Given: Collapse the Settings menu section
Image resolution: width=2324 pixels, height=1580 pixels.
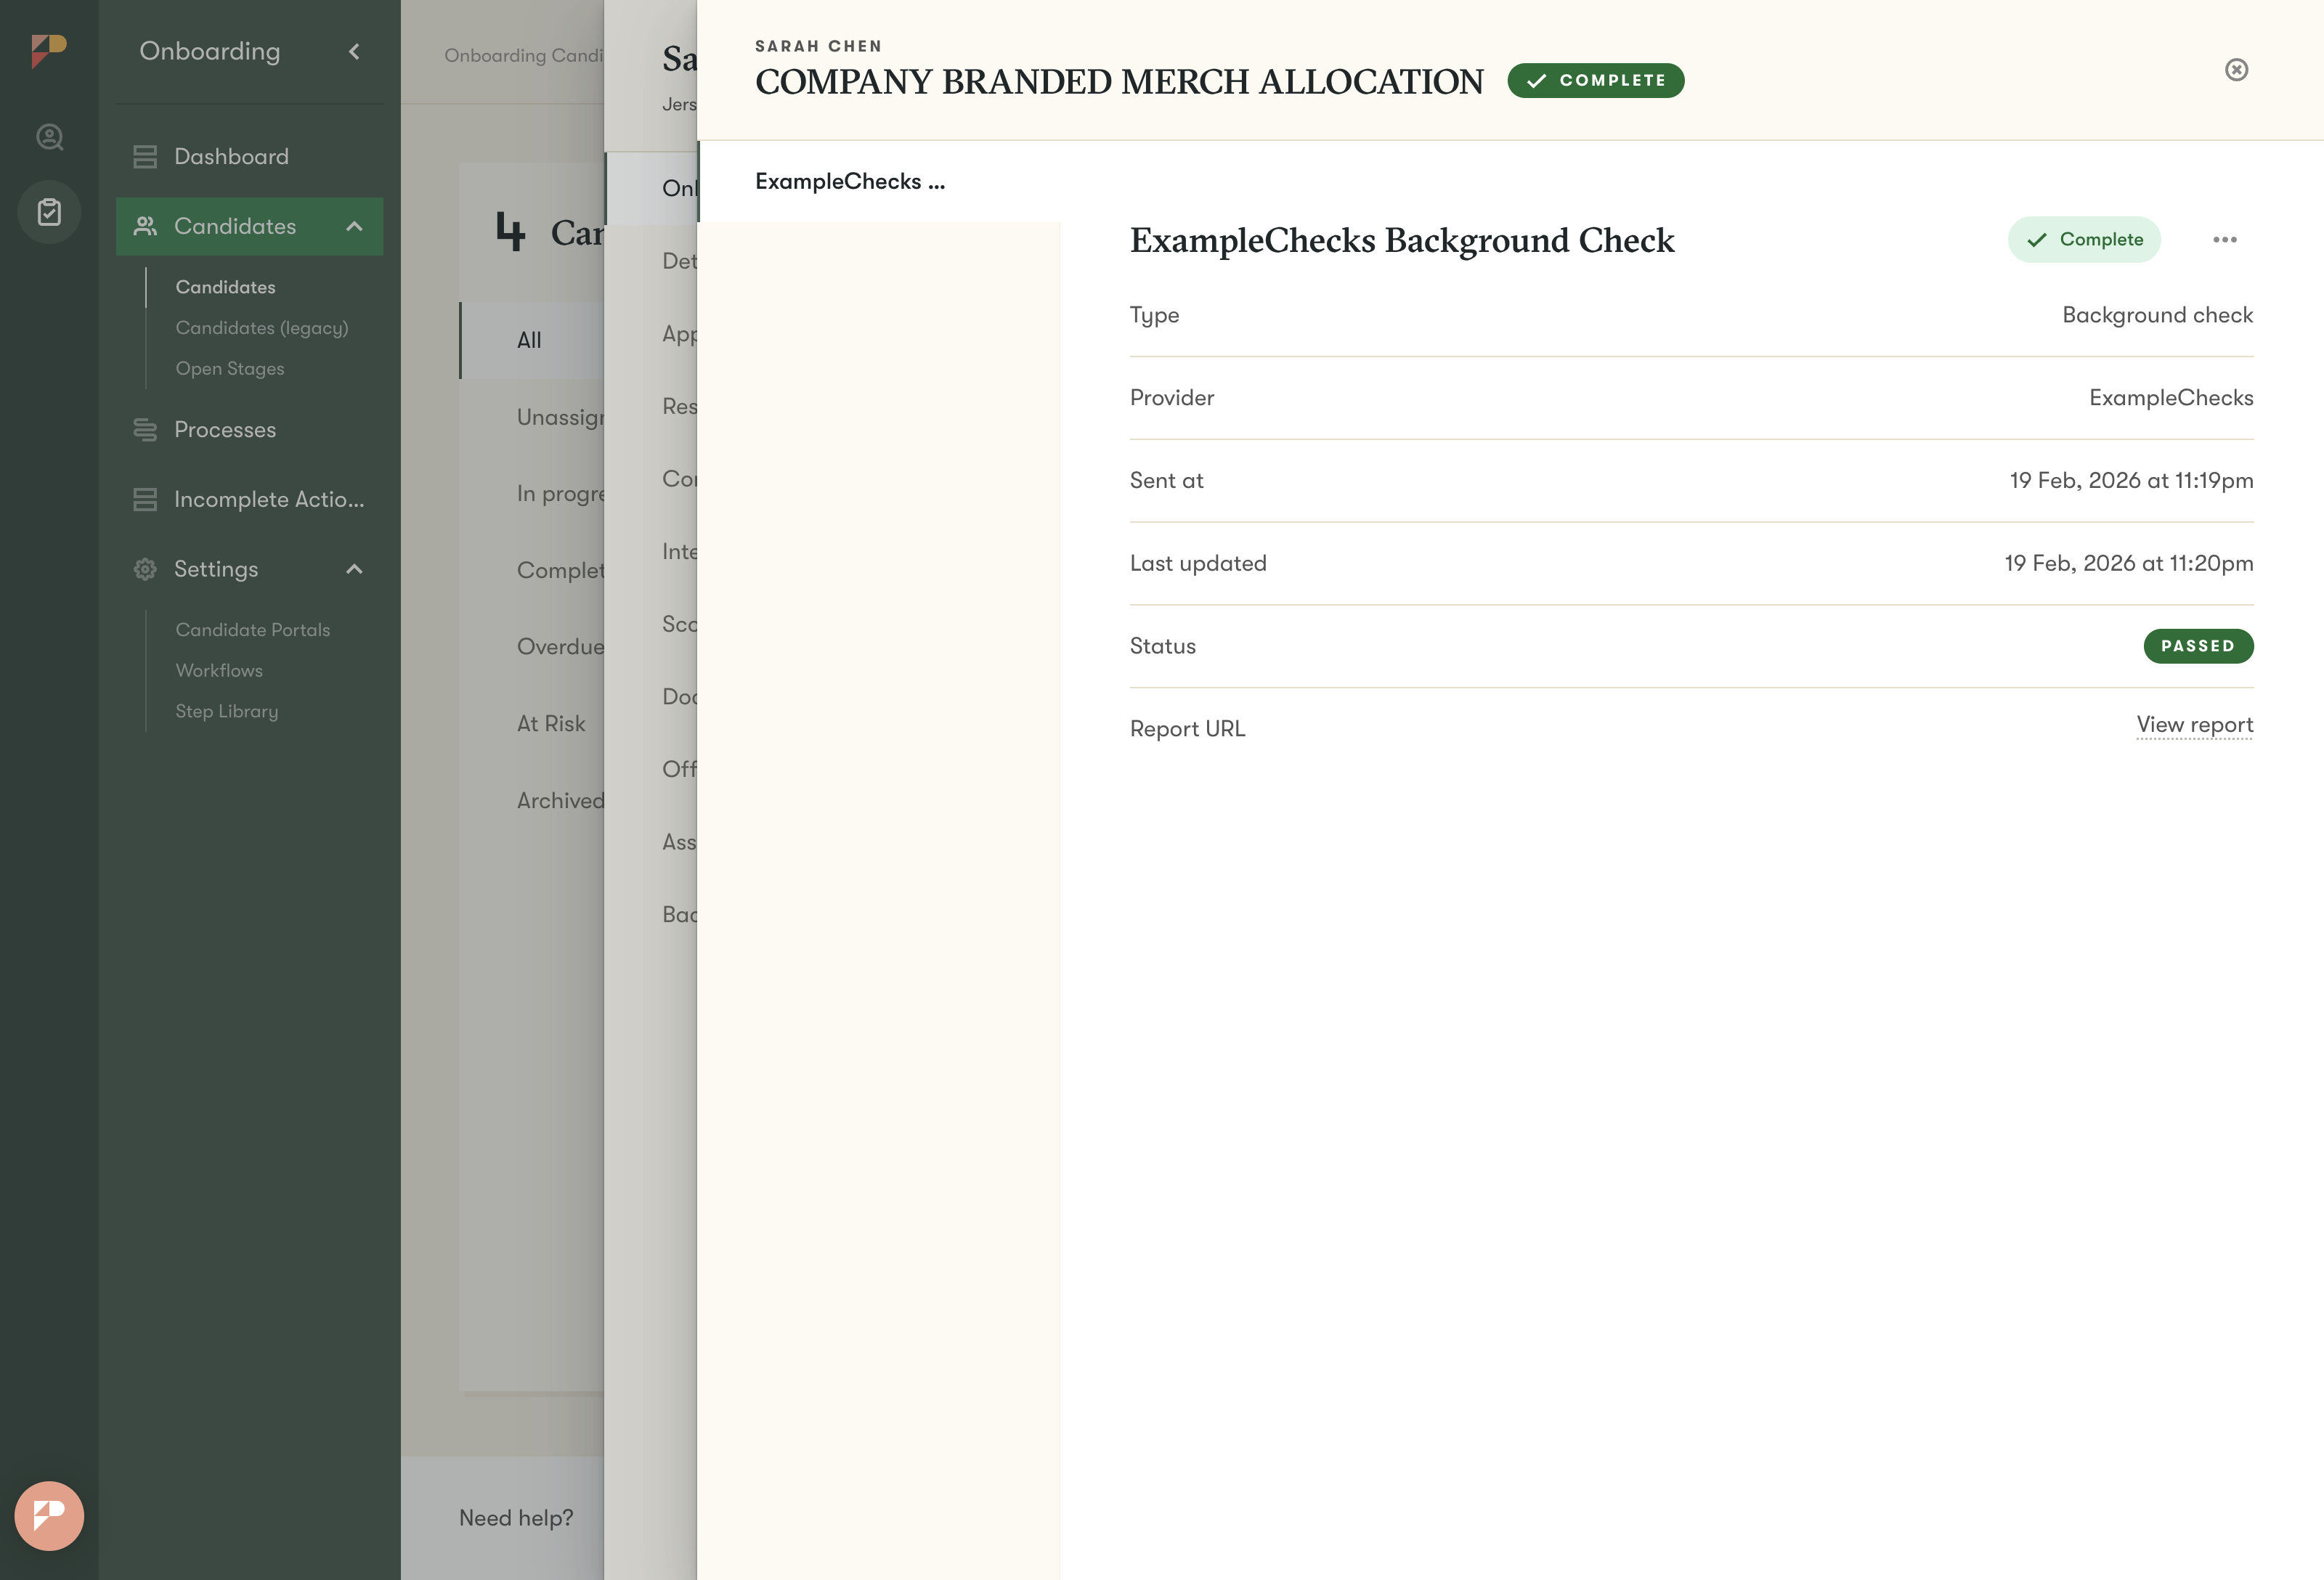Looking at the screenshot, I should [x=354, y=569].
